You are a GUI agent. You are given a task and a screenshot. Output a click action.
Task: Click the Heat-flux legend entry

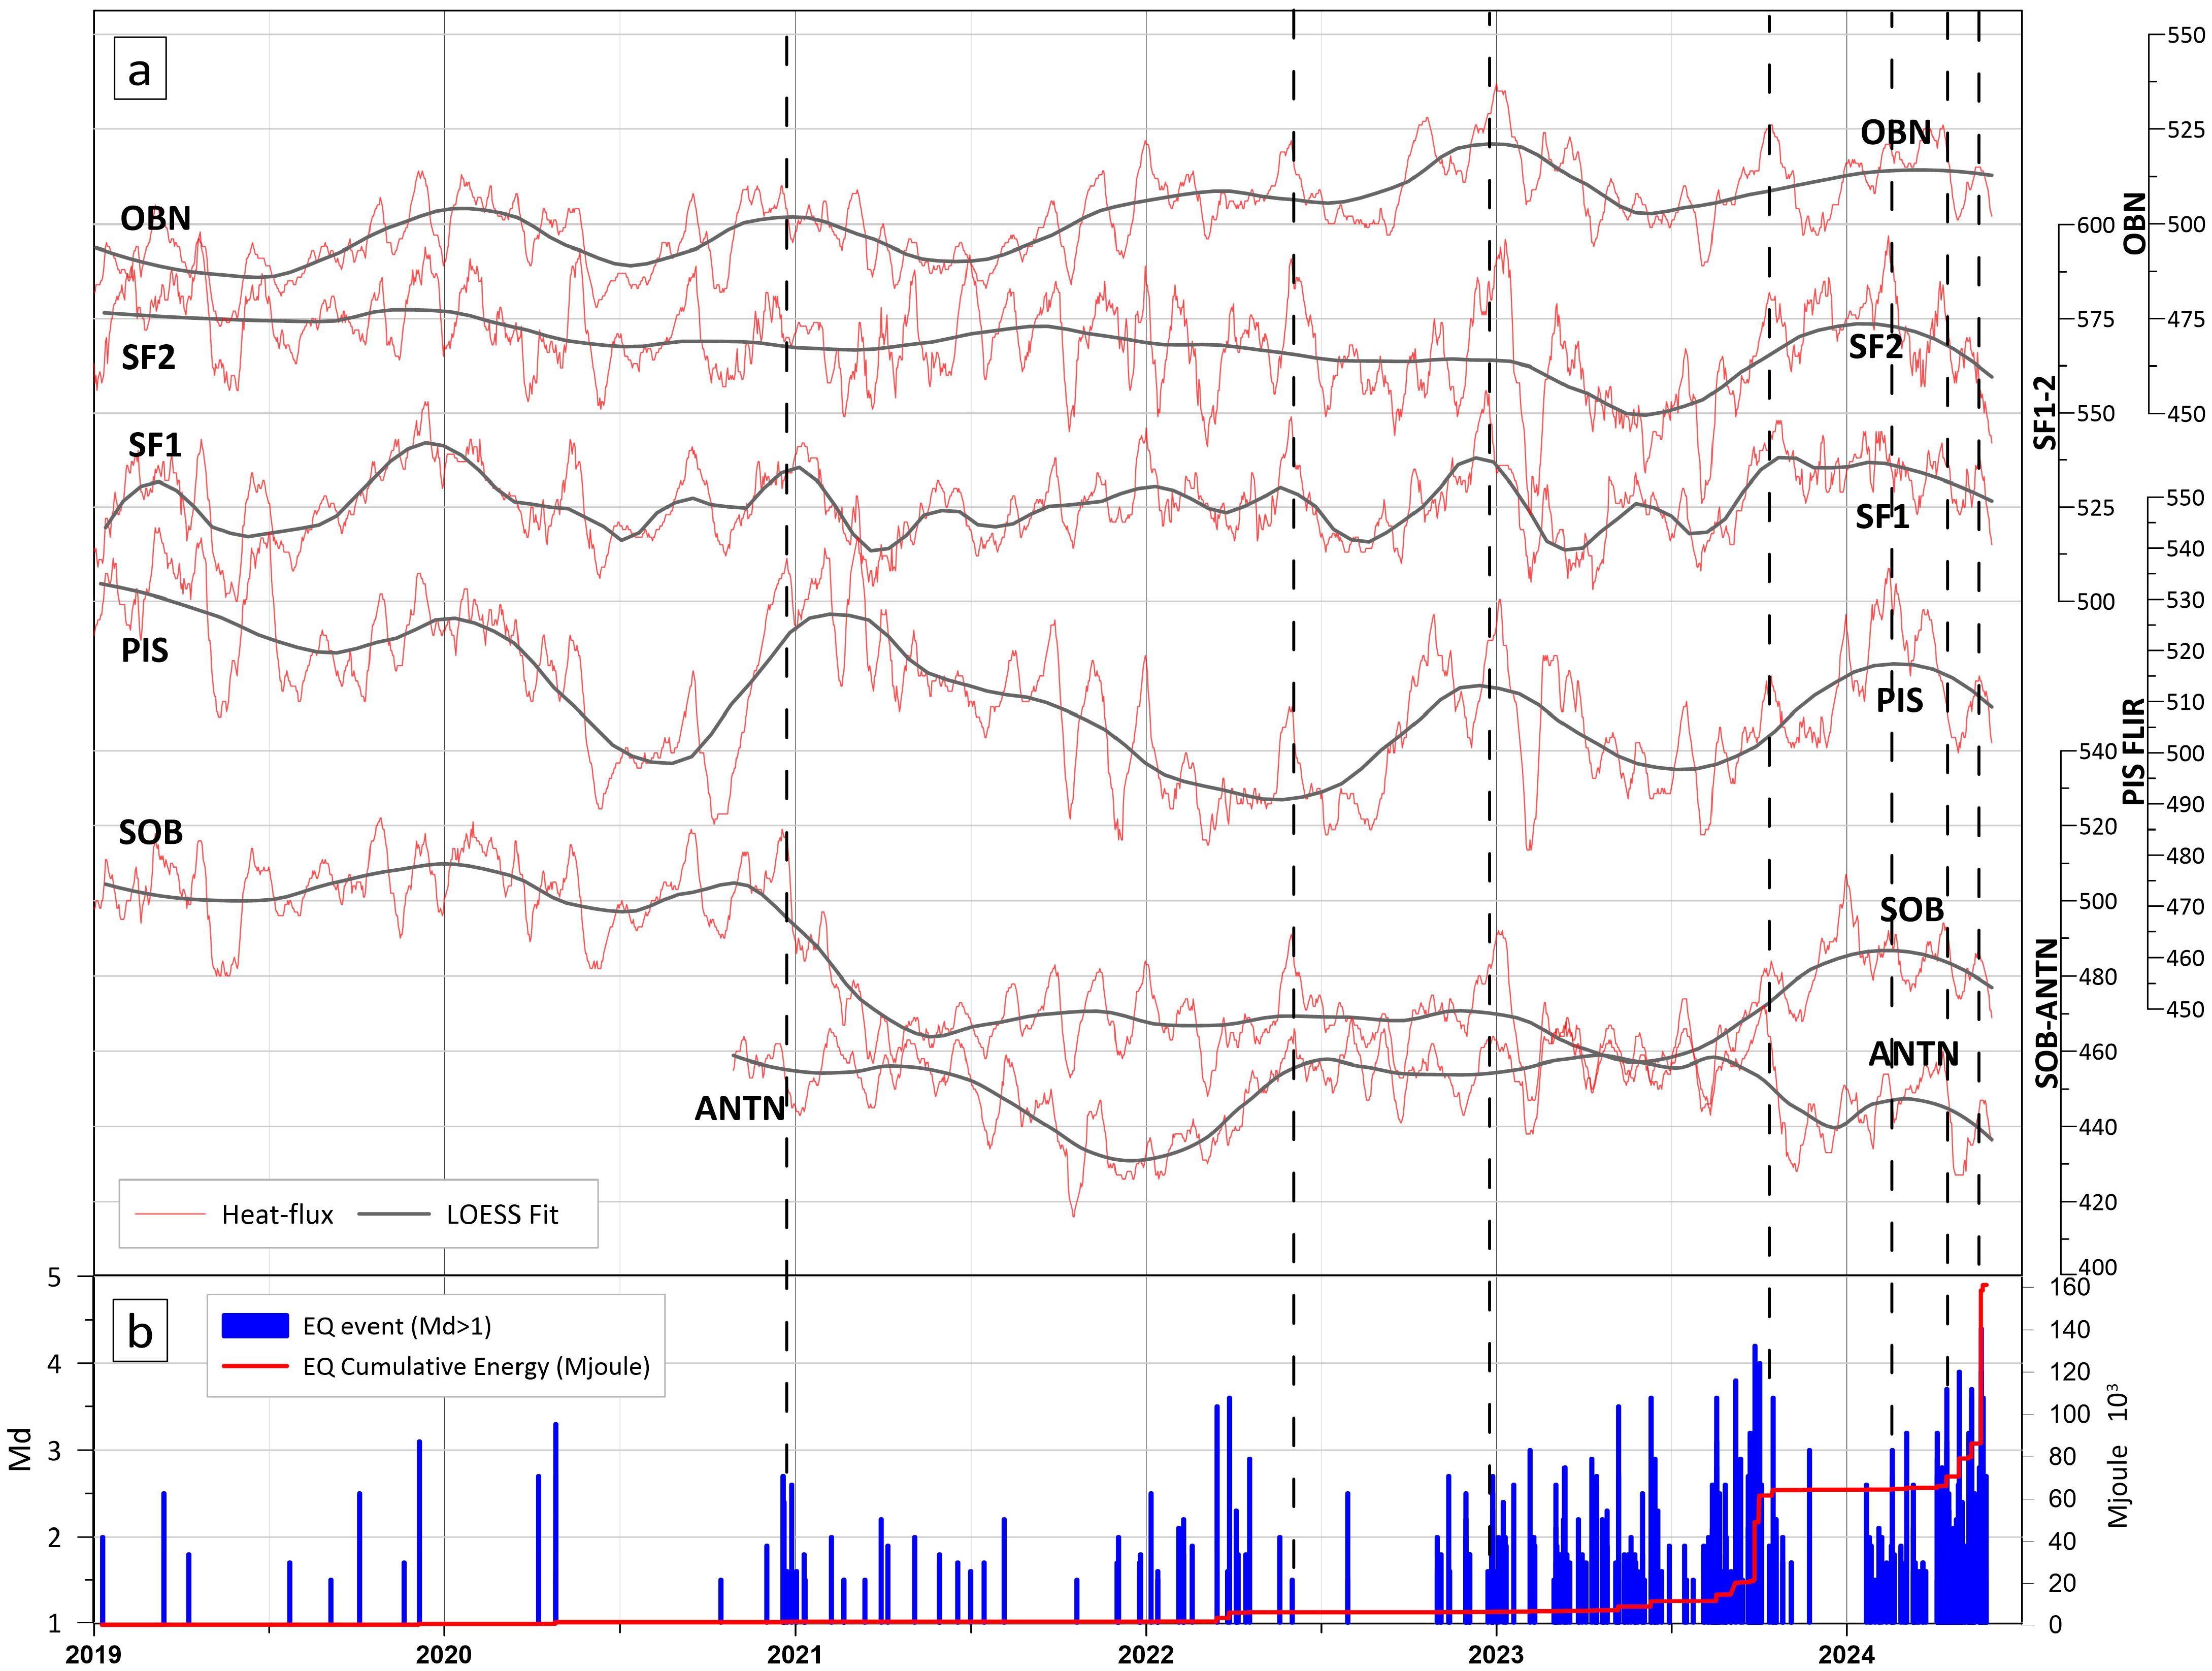click(x=277, y=1215)
